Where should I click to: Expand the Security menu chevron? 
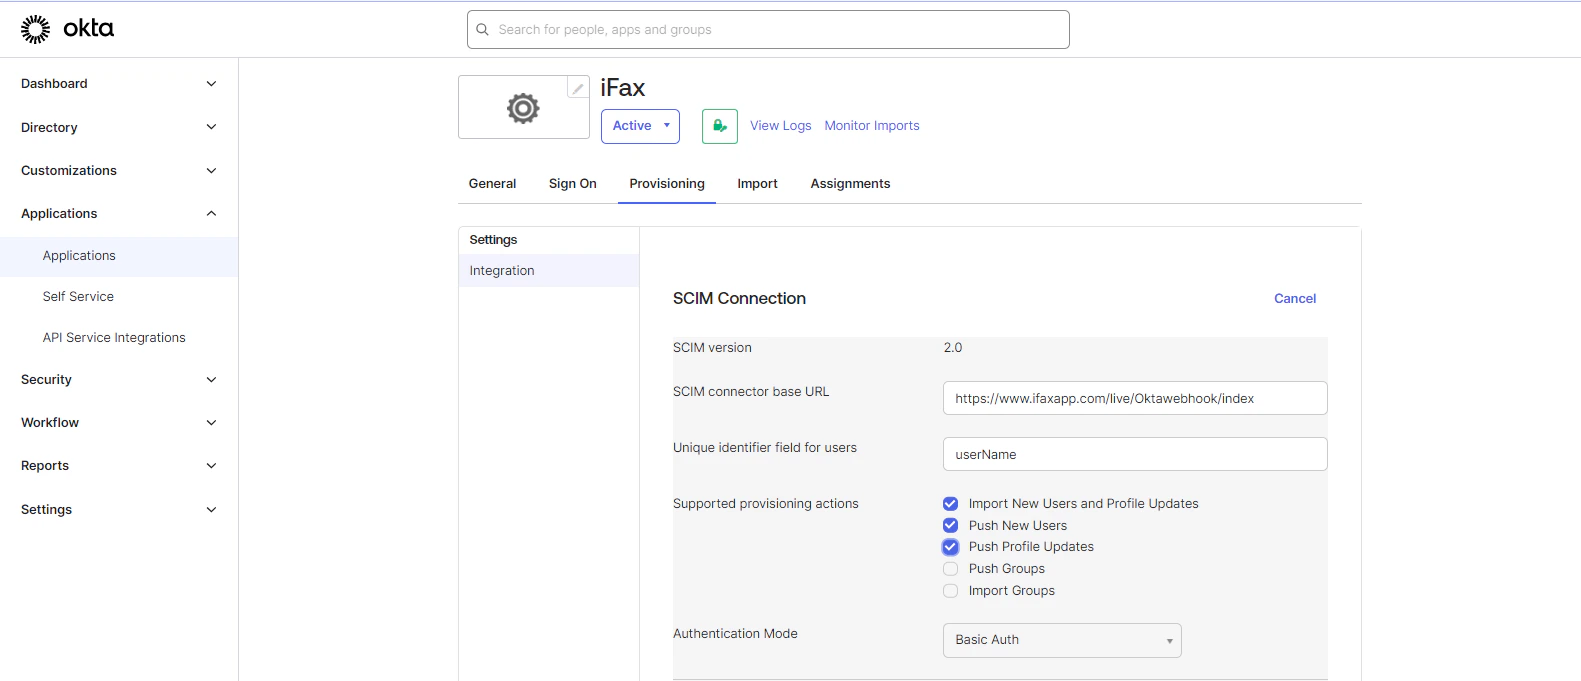(211, 380)
